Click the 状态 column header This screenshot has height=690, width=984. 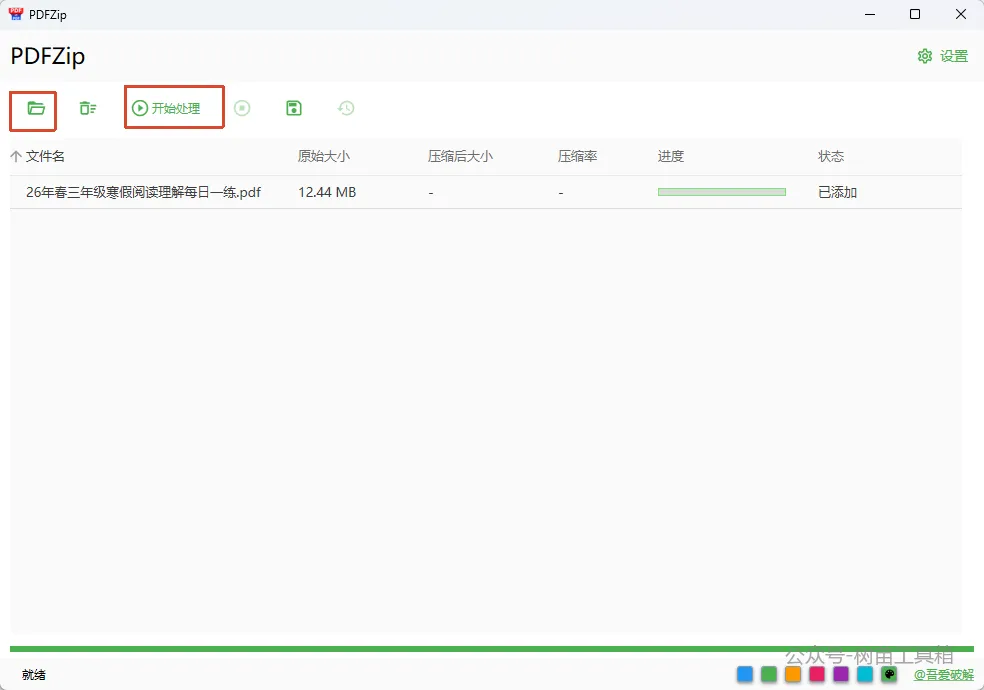831,156
